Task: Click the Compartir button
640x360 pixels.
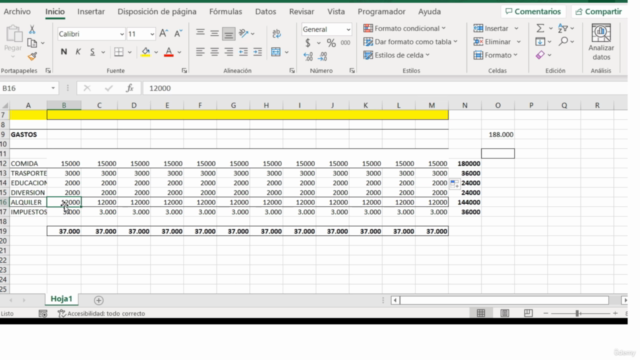Action: [x=598, y=11]
